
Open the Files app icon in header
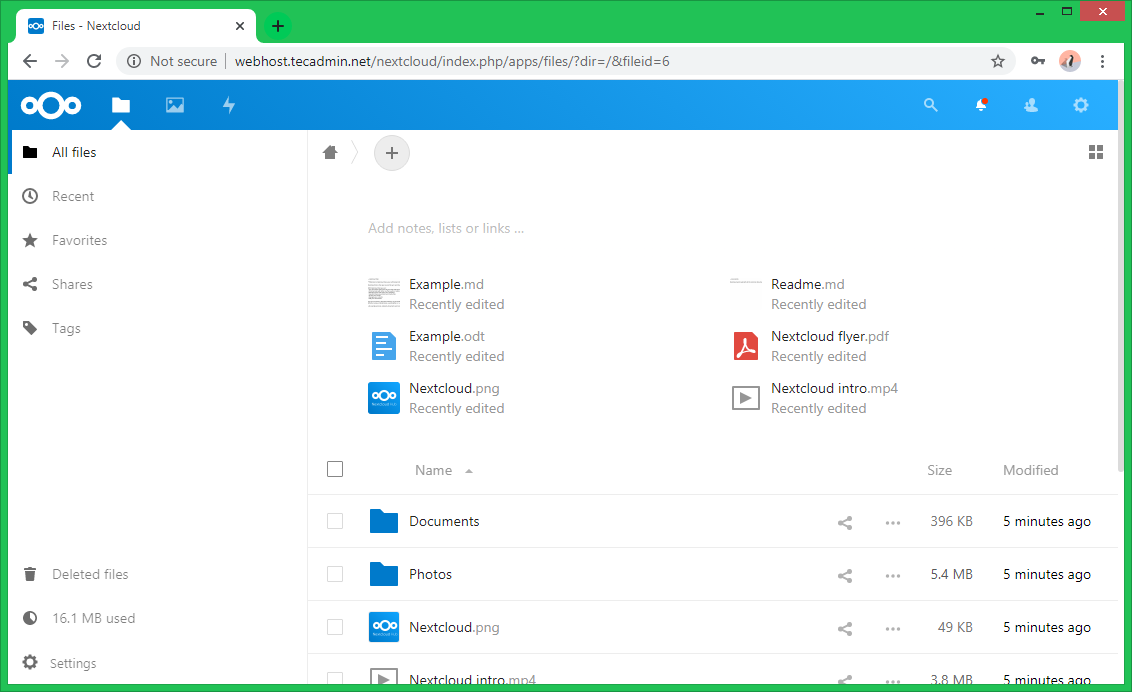(x=121, y=105)
